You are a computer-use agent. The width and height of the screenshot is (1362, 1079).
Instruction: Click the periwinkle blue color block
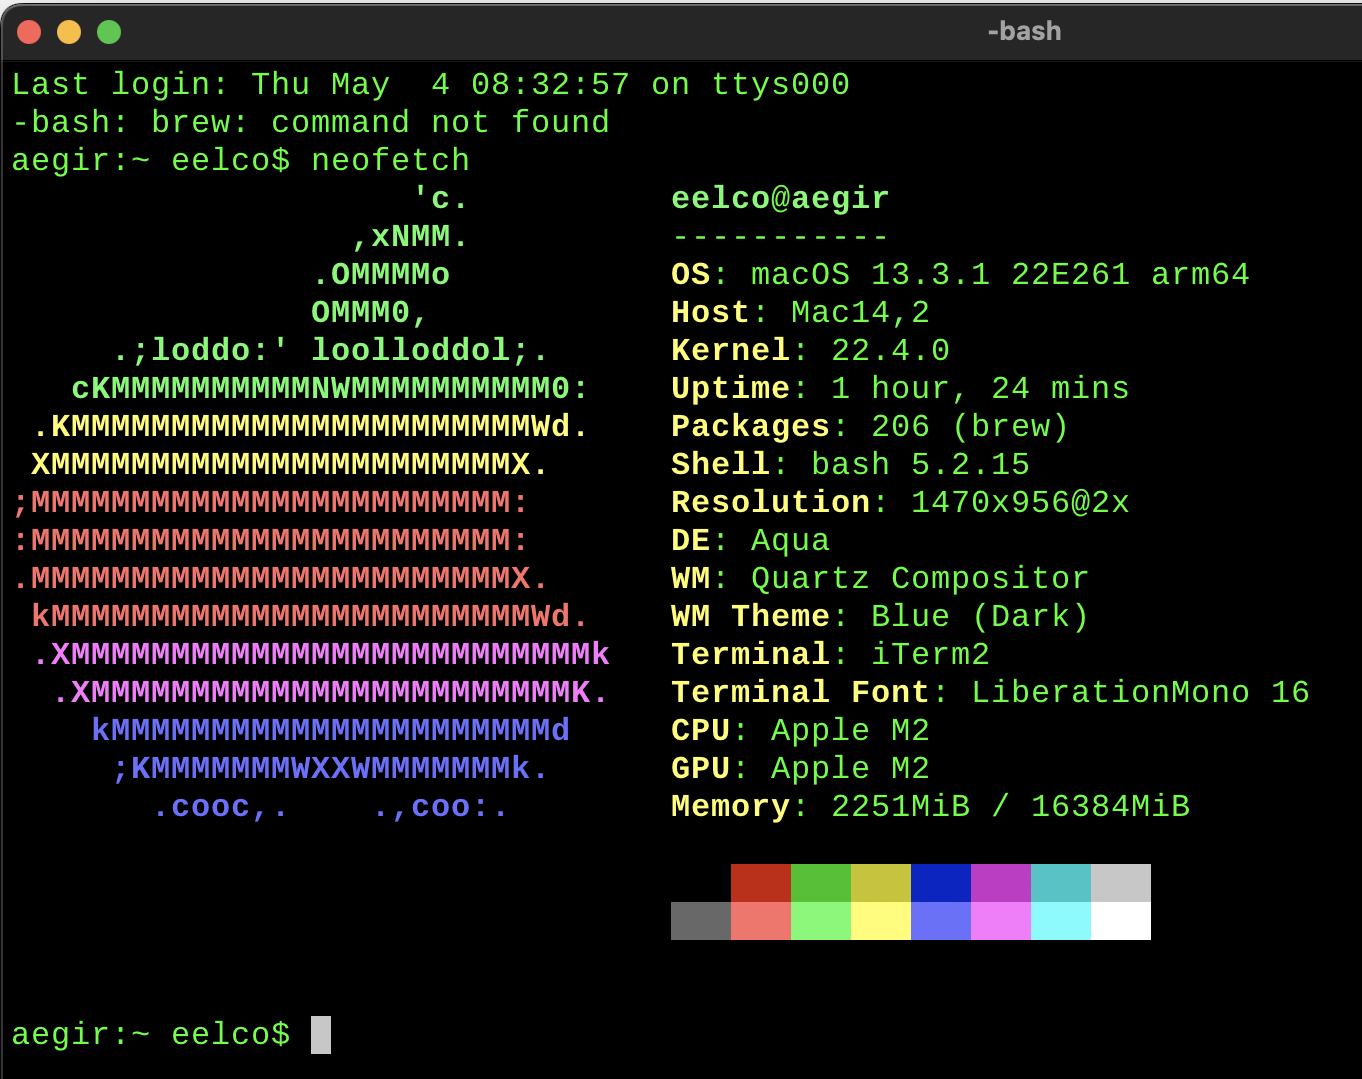tap(941, 921)
